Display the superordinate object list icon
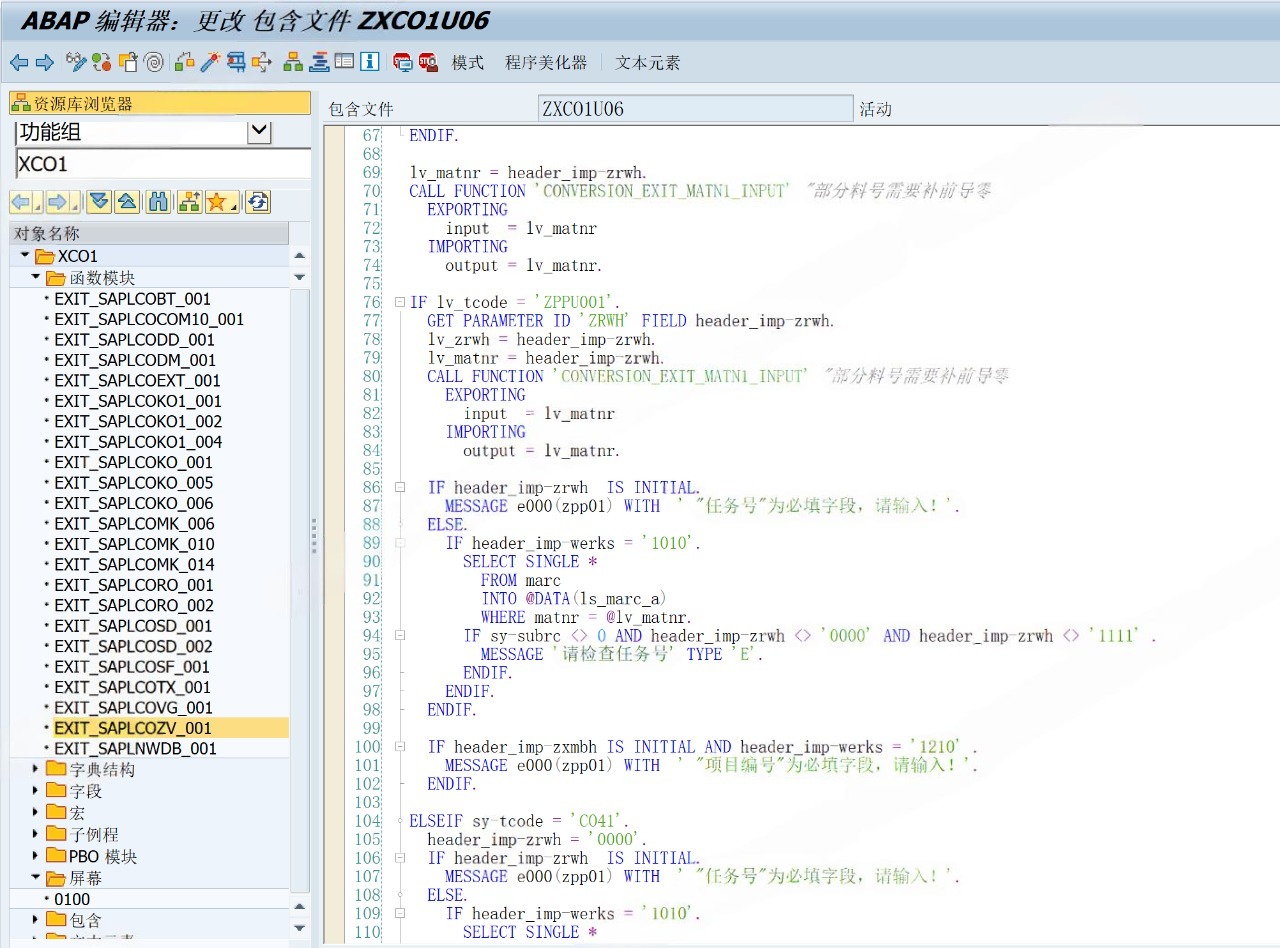 pyautogui.click(x=189, y=202)
